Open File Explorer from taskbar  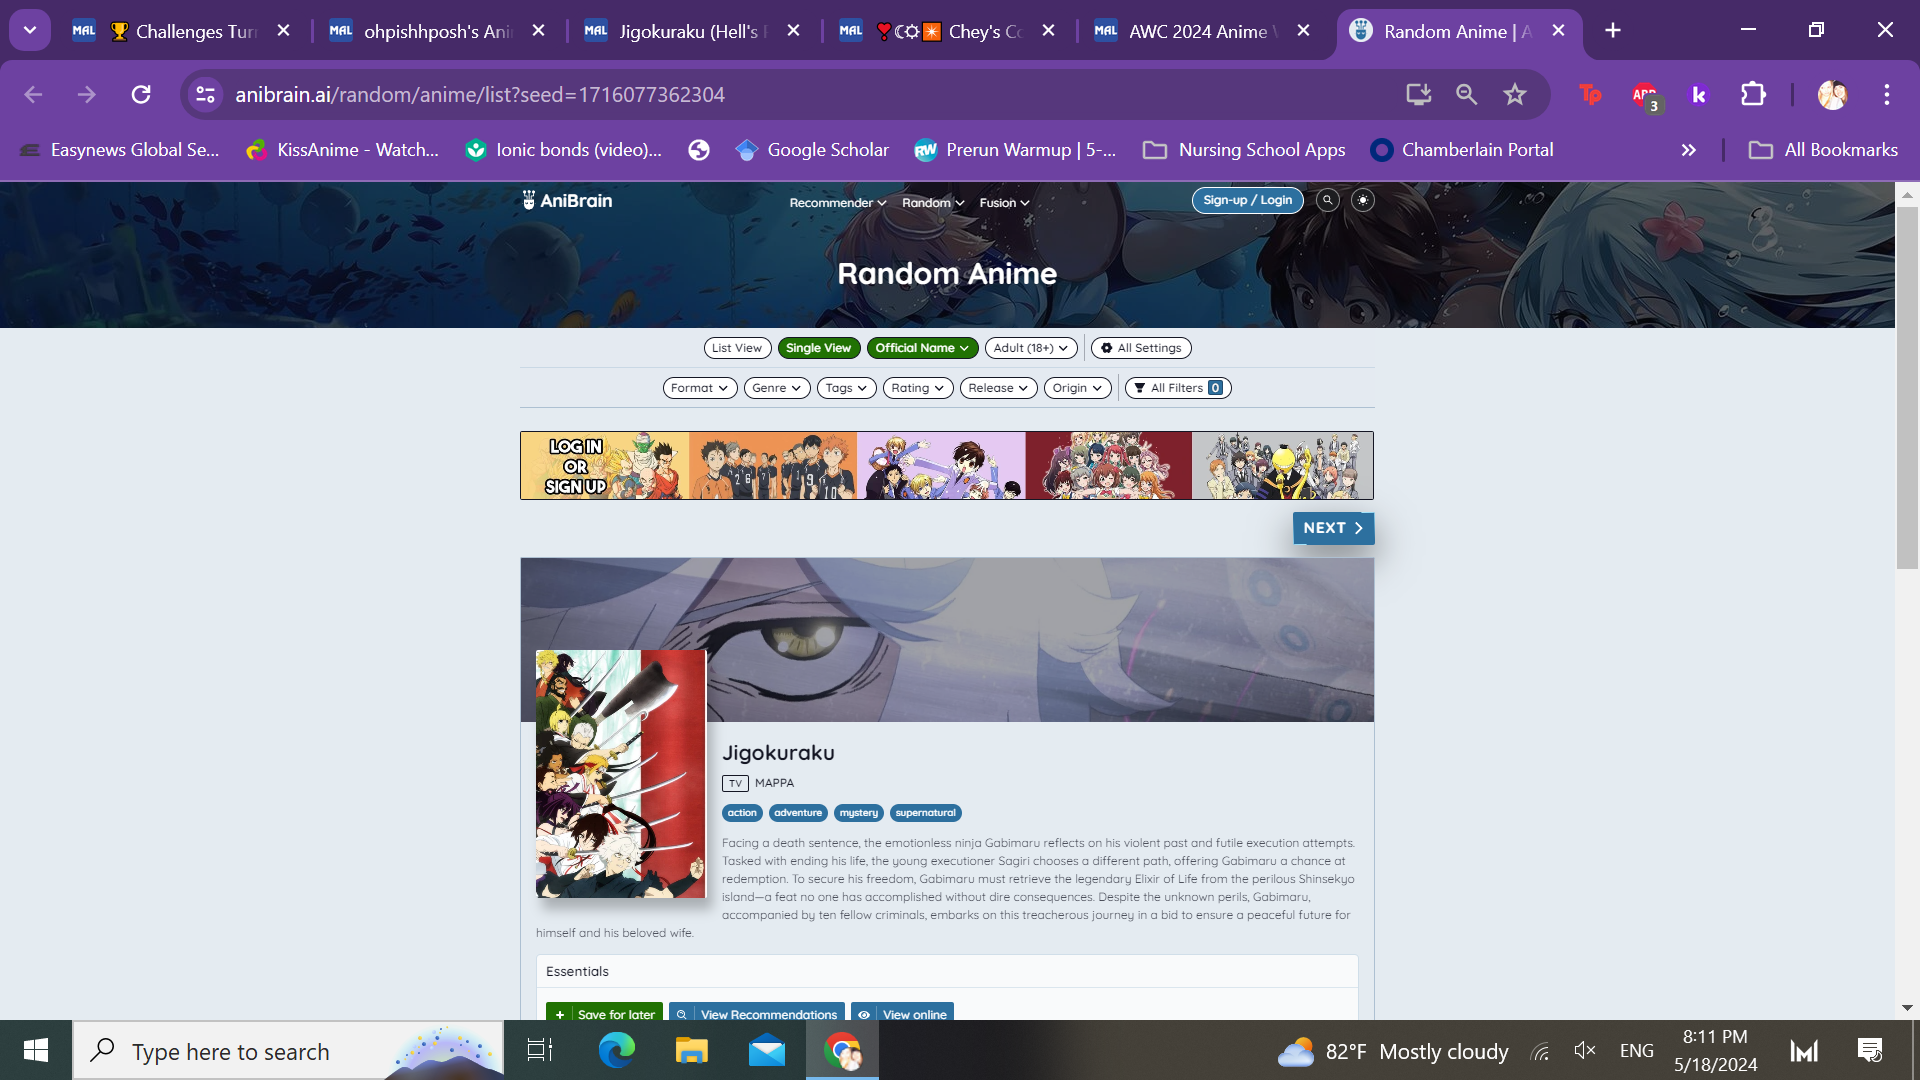click(x=691, y=1050)
